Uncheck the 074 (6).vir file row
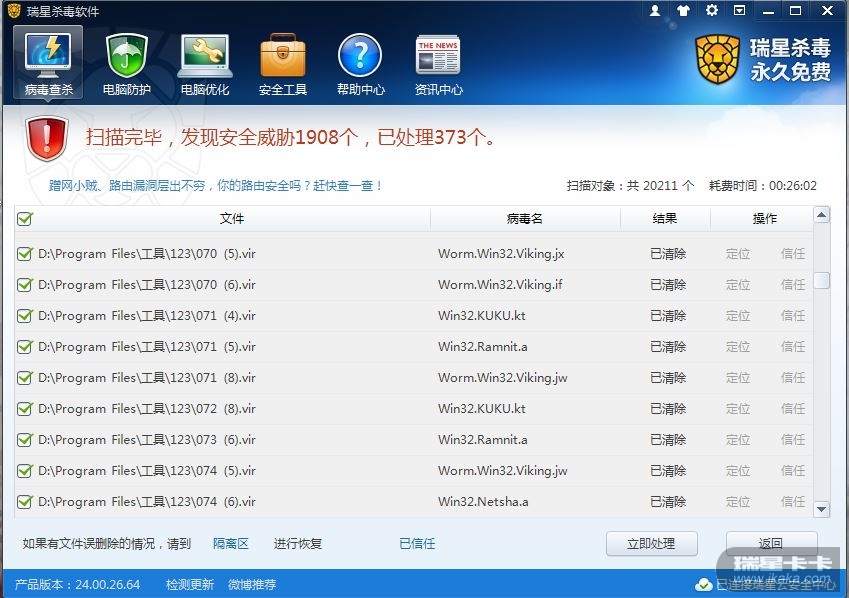Screen dimensions: 849x598 click(25, 502)
